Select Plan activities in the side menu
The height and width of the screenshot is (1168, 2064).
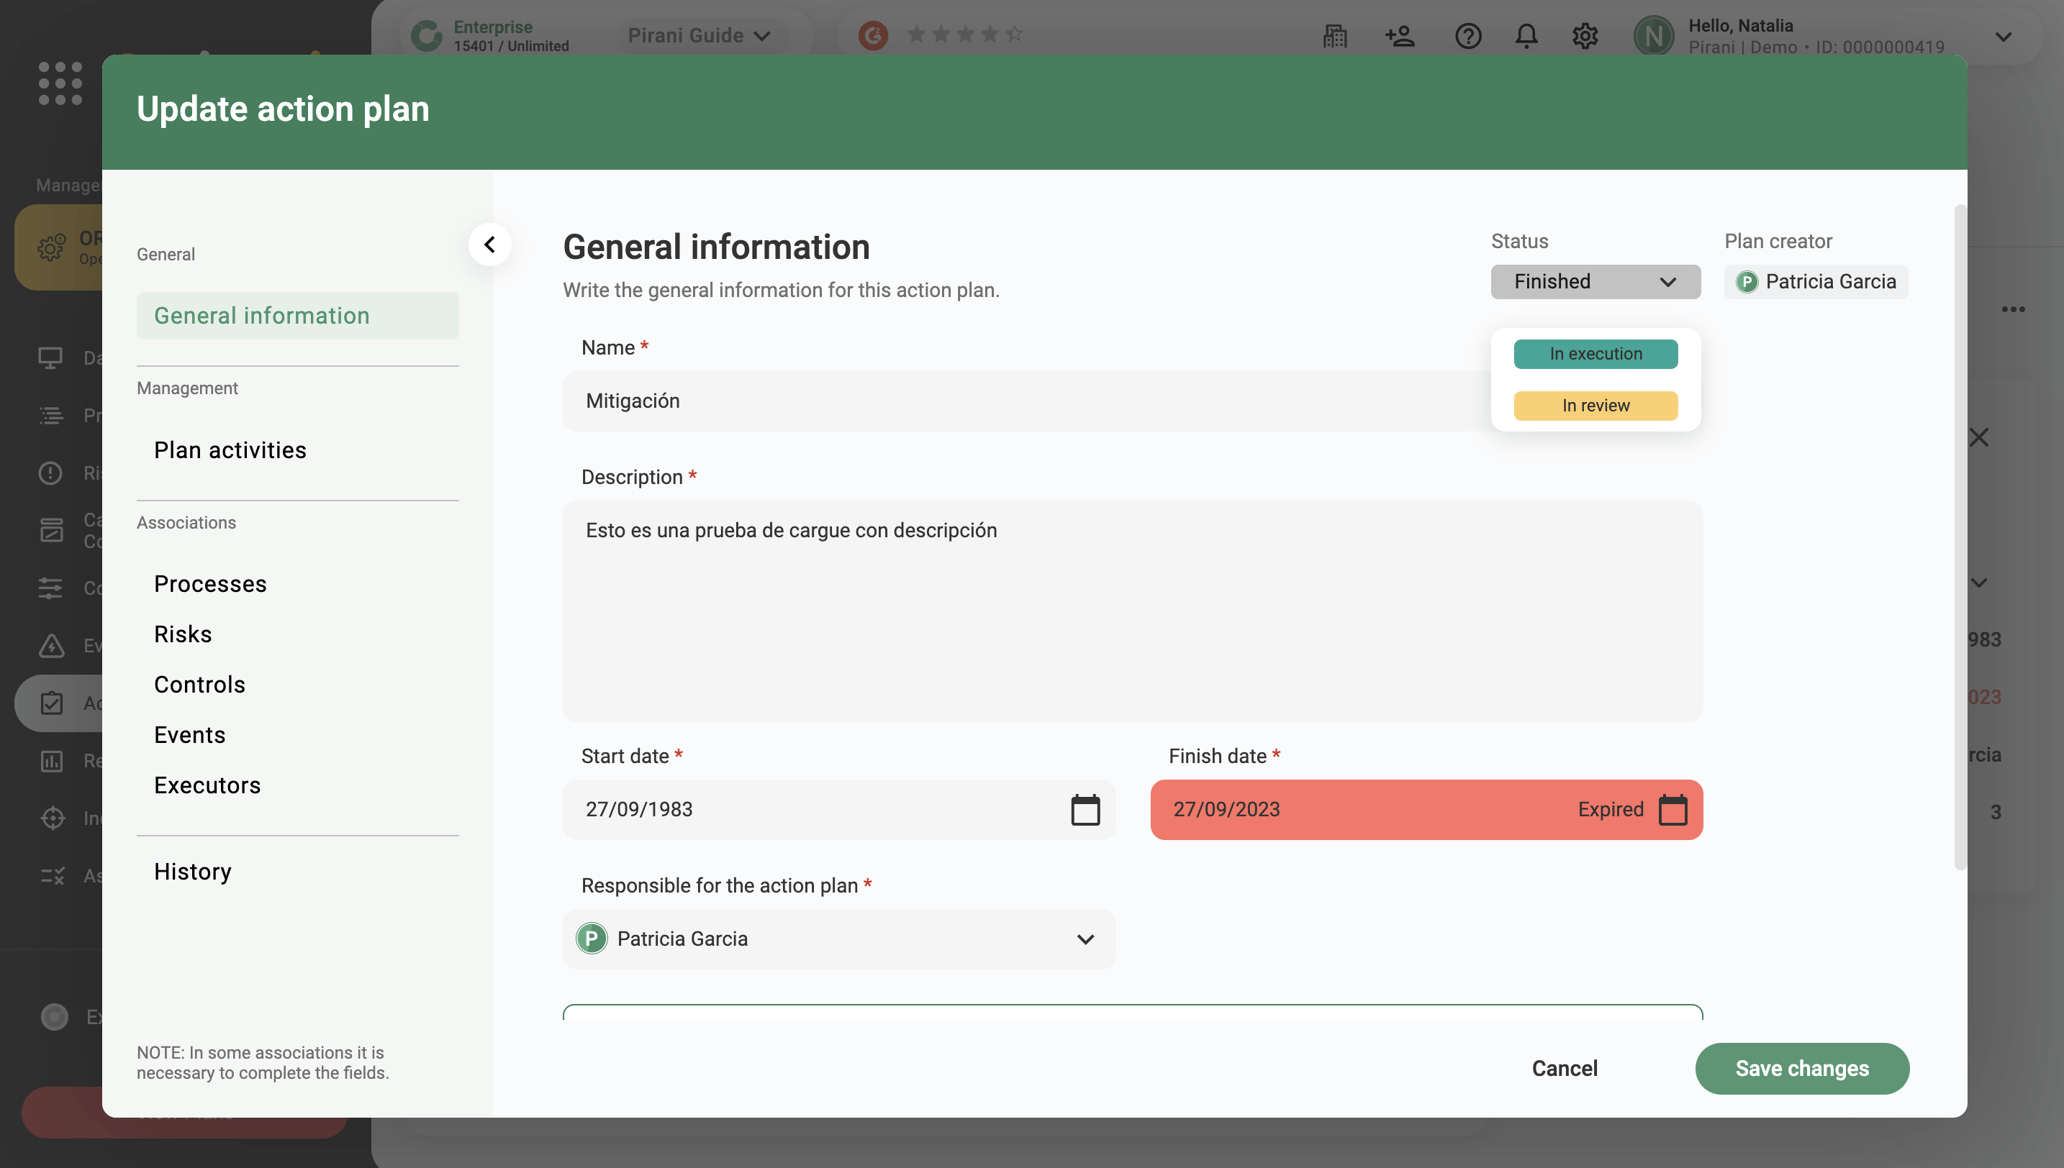[229, 449]
